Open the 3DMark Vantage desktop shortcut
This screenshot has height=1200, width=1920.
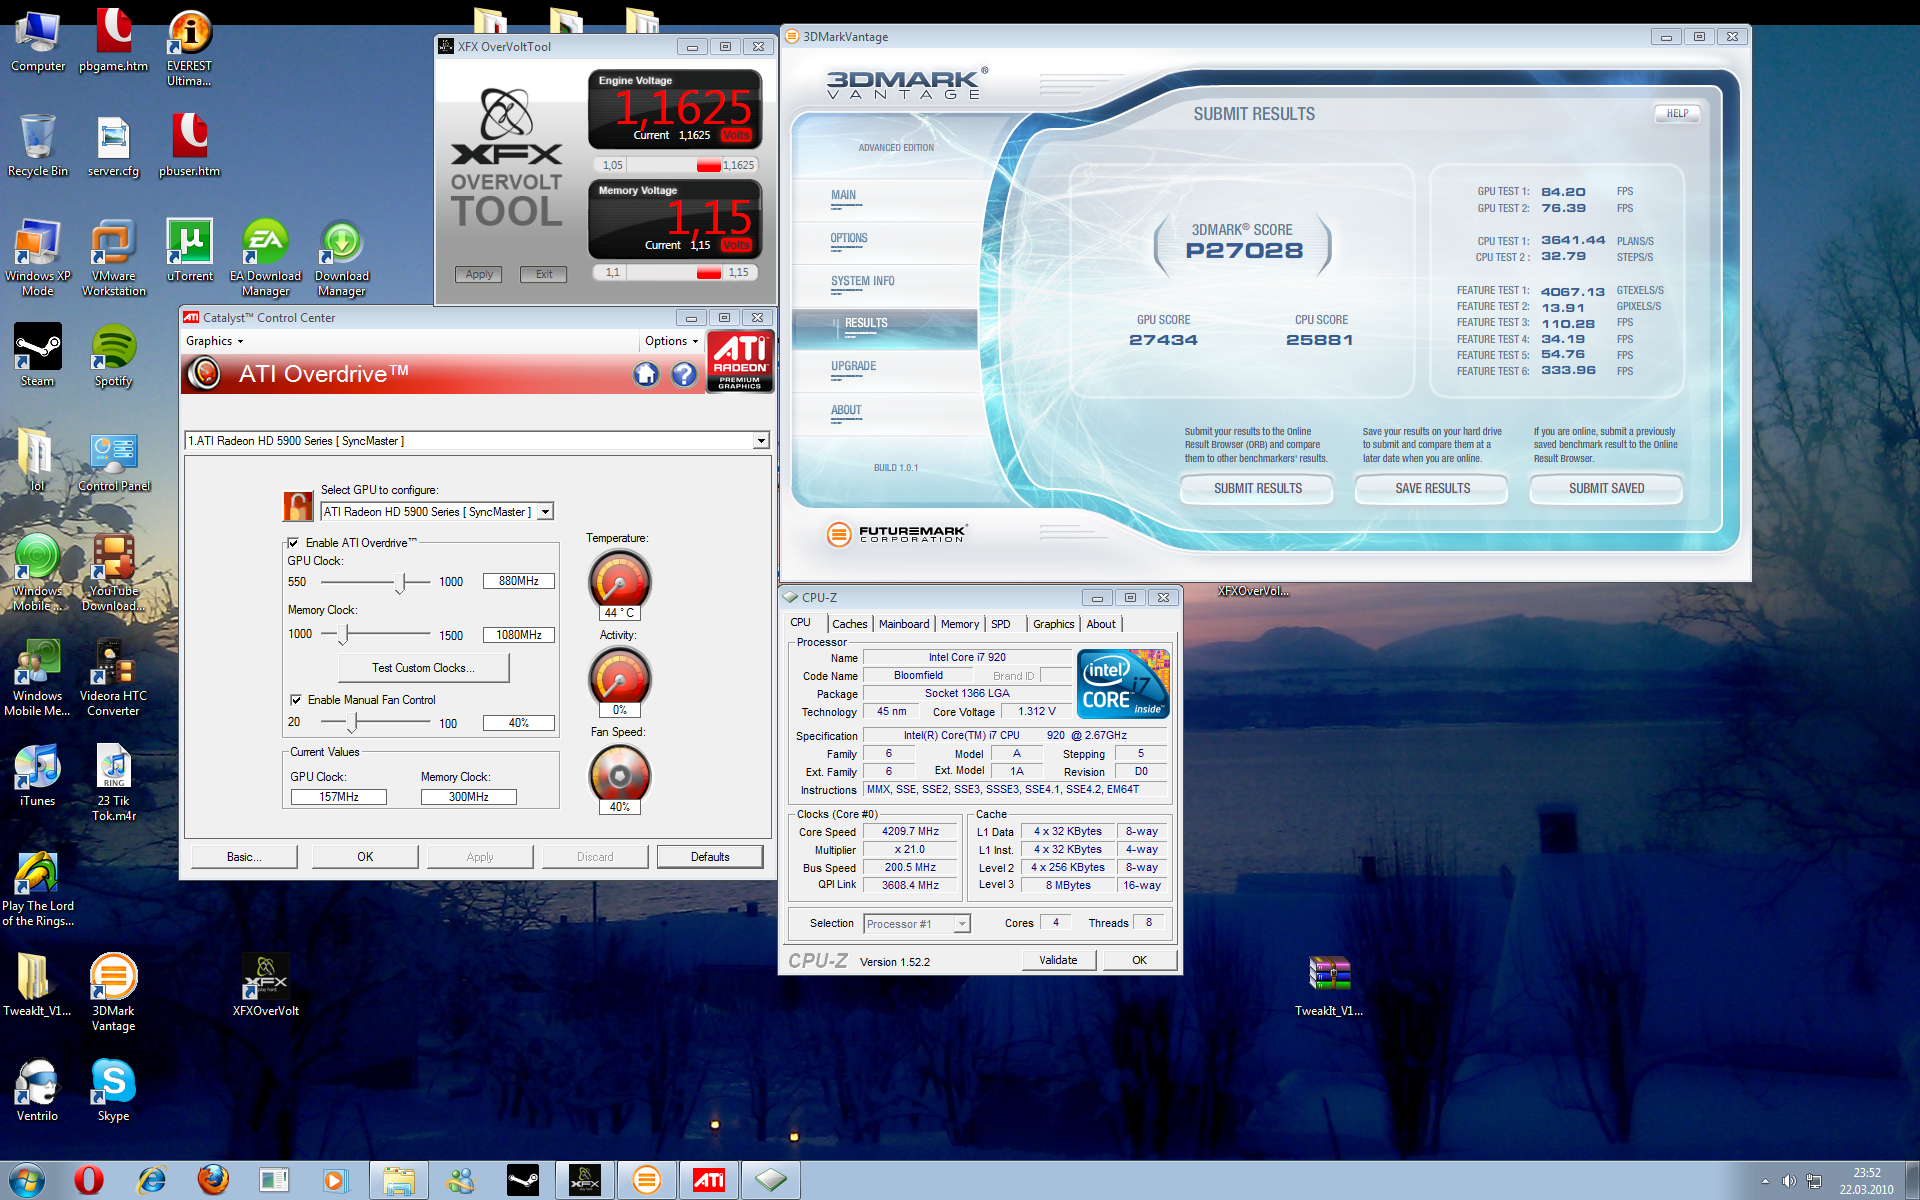pyautogui.click(x=113, y=992)
